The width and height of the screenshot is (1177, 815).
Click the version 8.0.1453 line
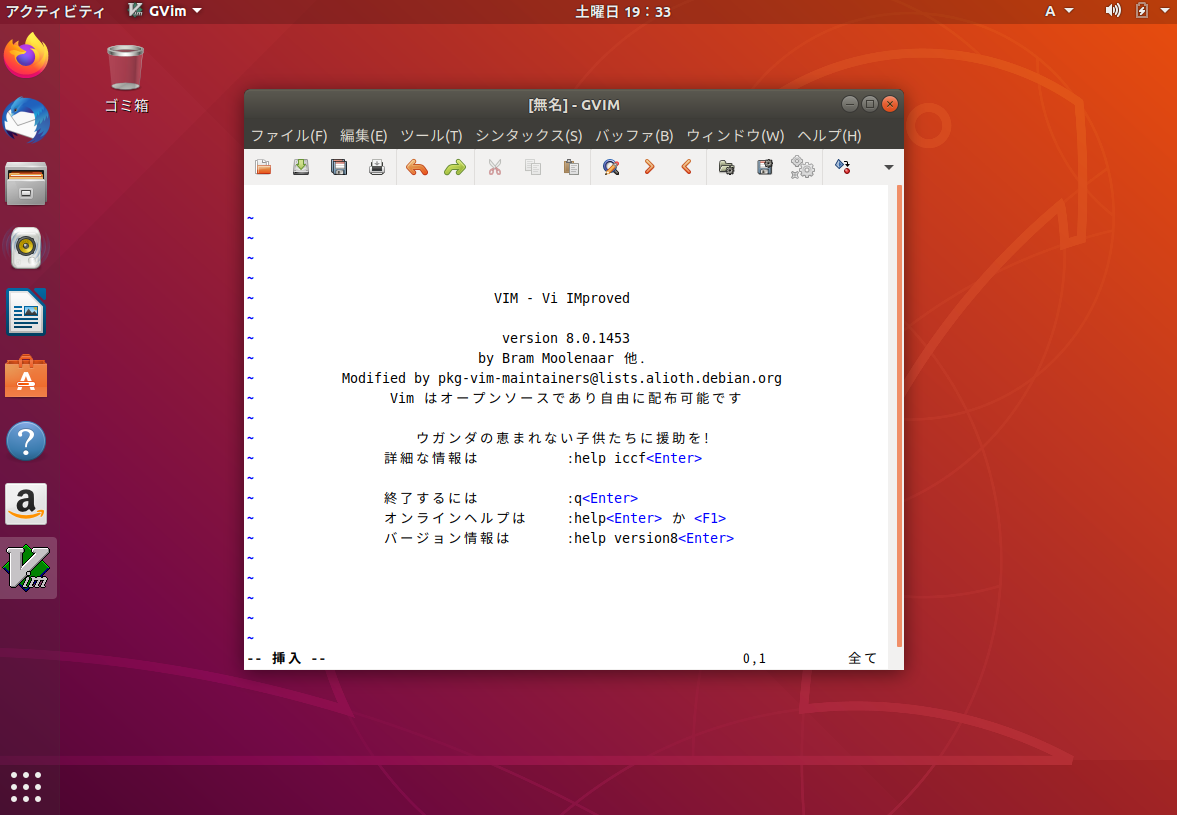point(566,338)
